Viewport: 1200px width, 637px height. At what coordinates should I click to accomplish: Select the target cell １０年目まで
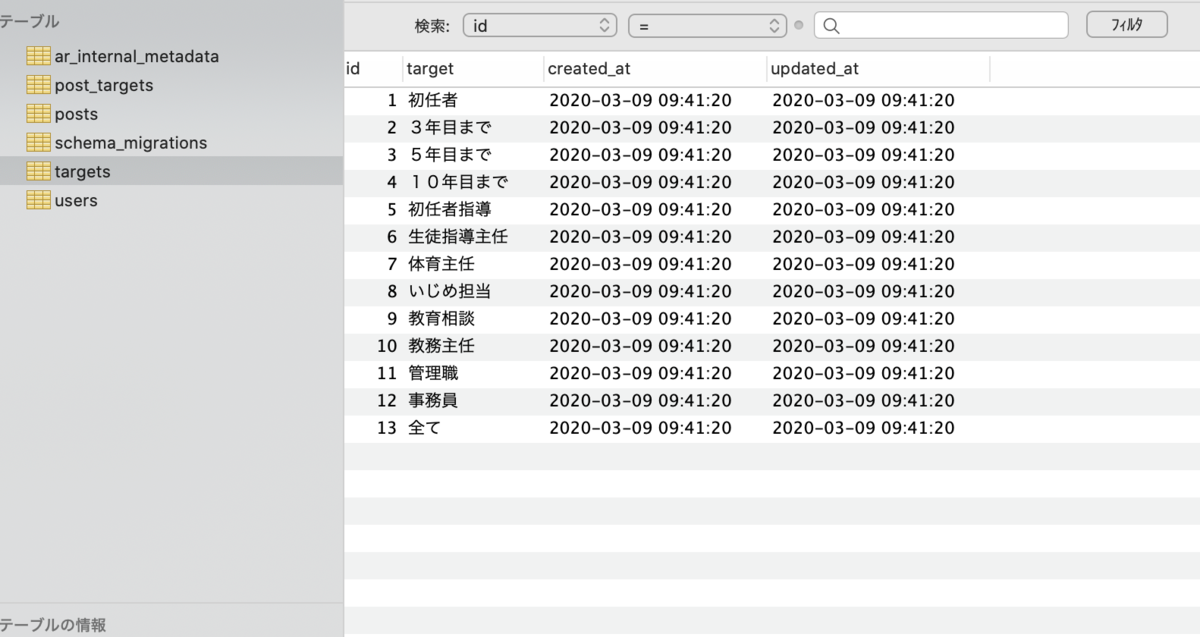click(x=458, y=182)
